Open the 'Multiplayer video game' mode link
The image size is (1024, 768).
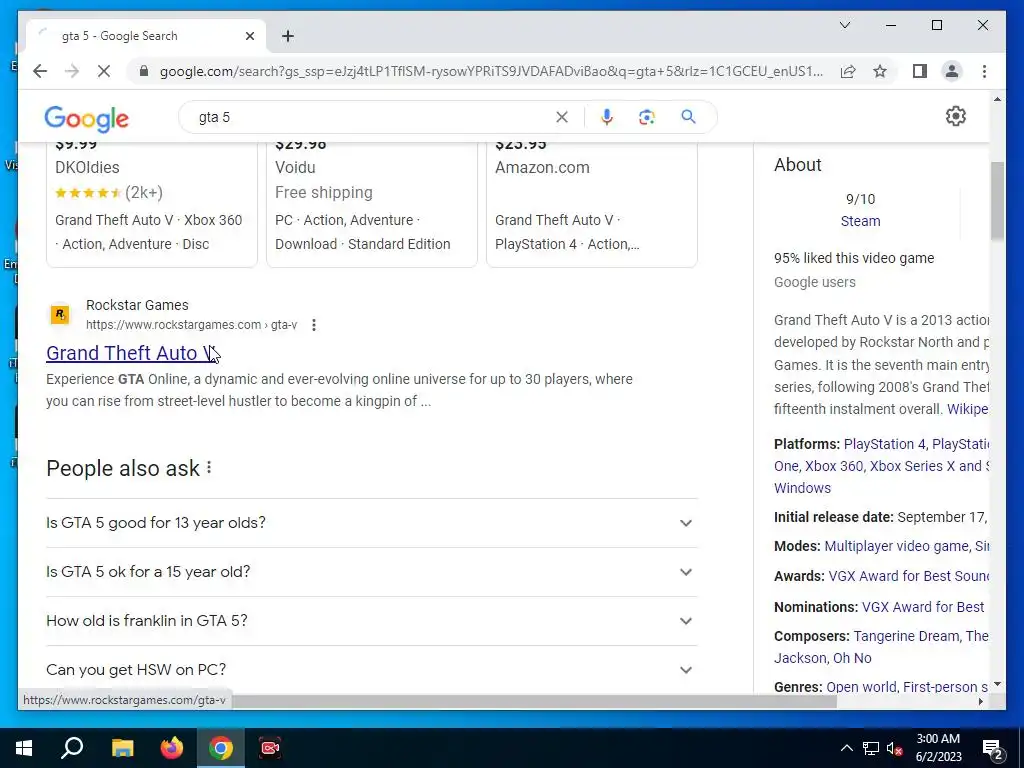point(897,546)
